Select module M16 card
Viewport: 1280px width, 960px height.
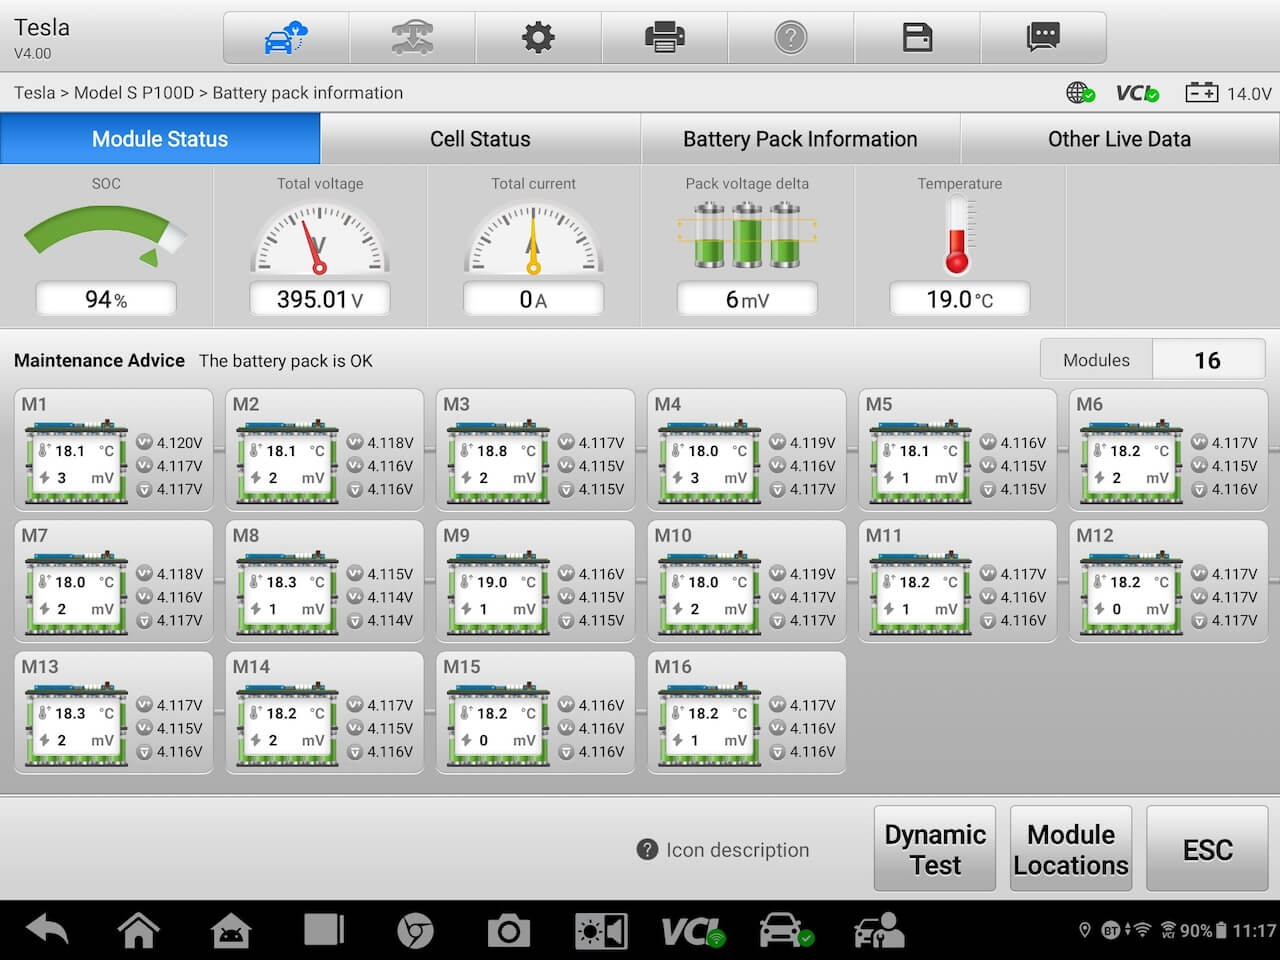[x=746, y=711]
